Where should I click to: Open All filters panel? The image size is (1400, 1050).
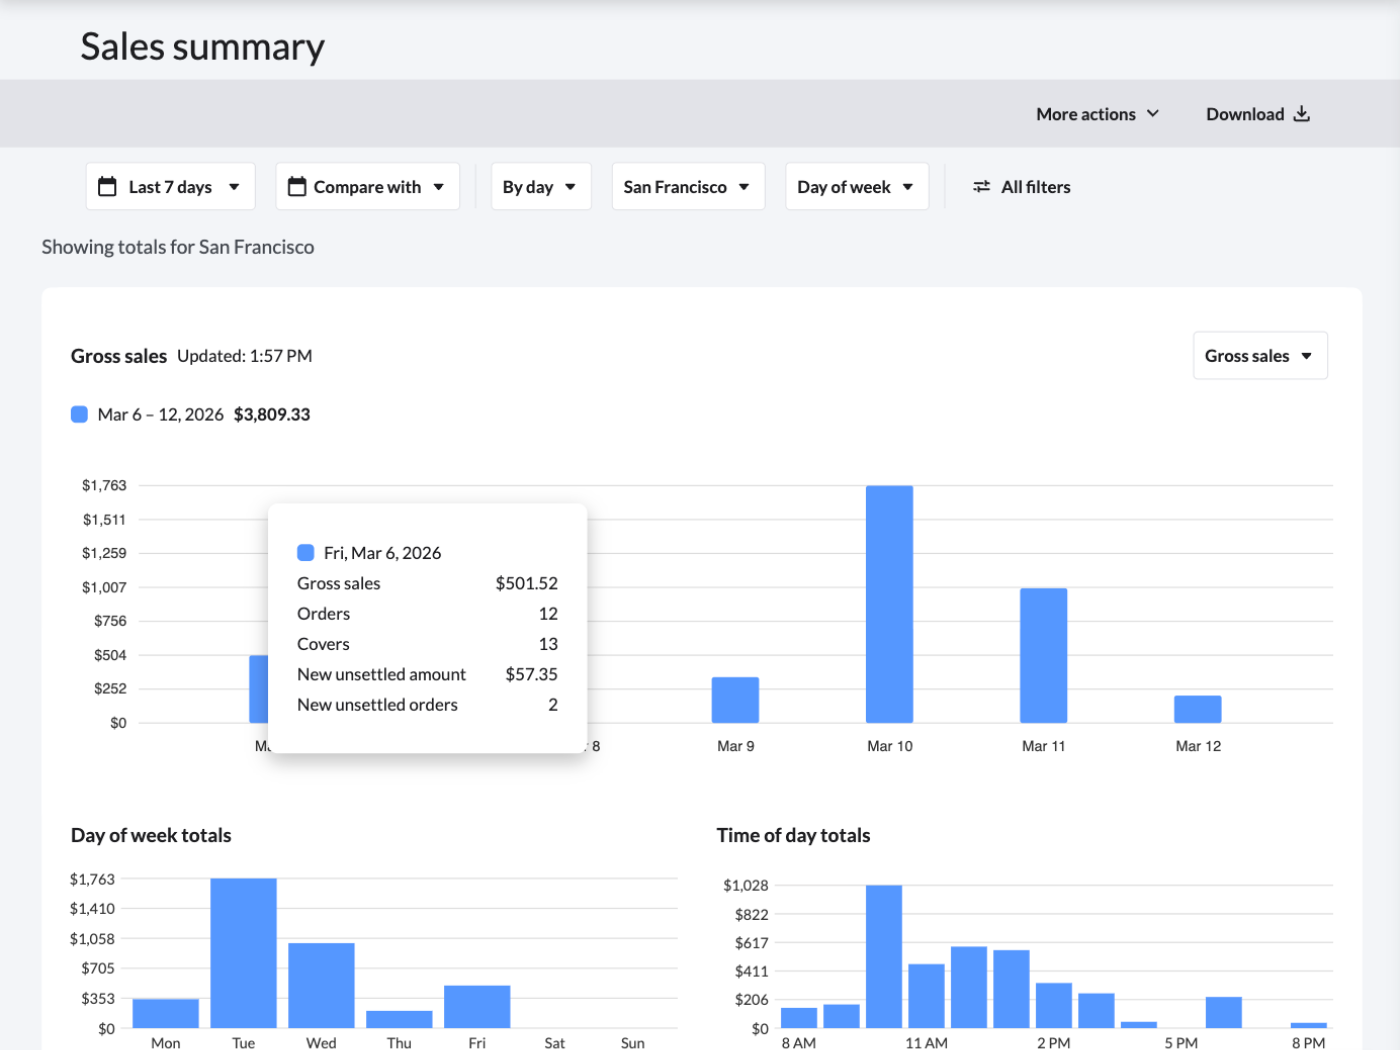point(1034,187)
